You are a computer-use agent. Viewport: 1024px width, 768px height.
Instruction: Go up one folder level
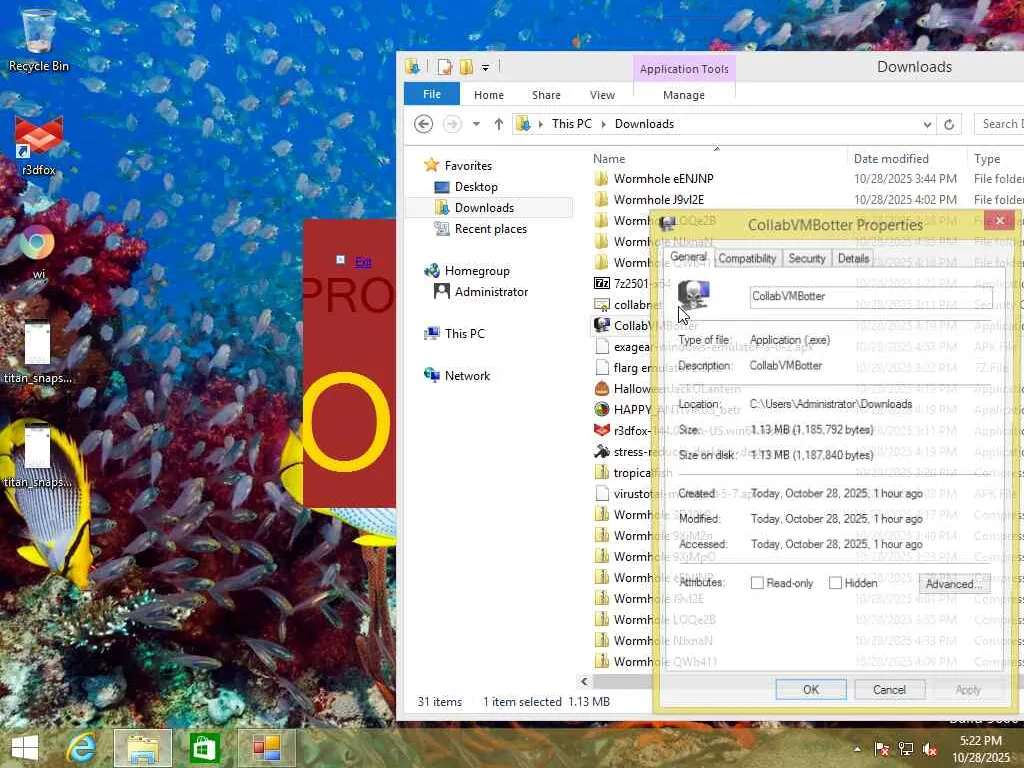[x=499, y=123]
